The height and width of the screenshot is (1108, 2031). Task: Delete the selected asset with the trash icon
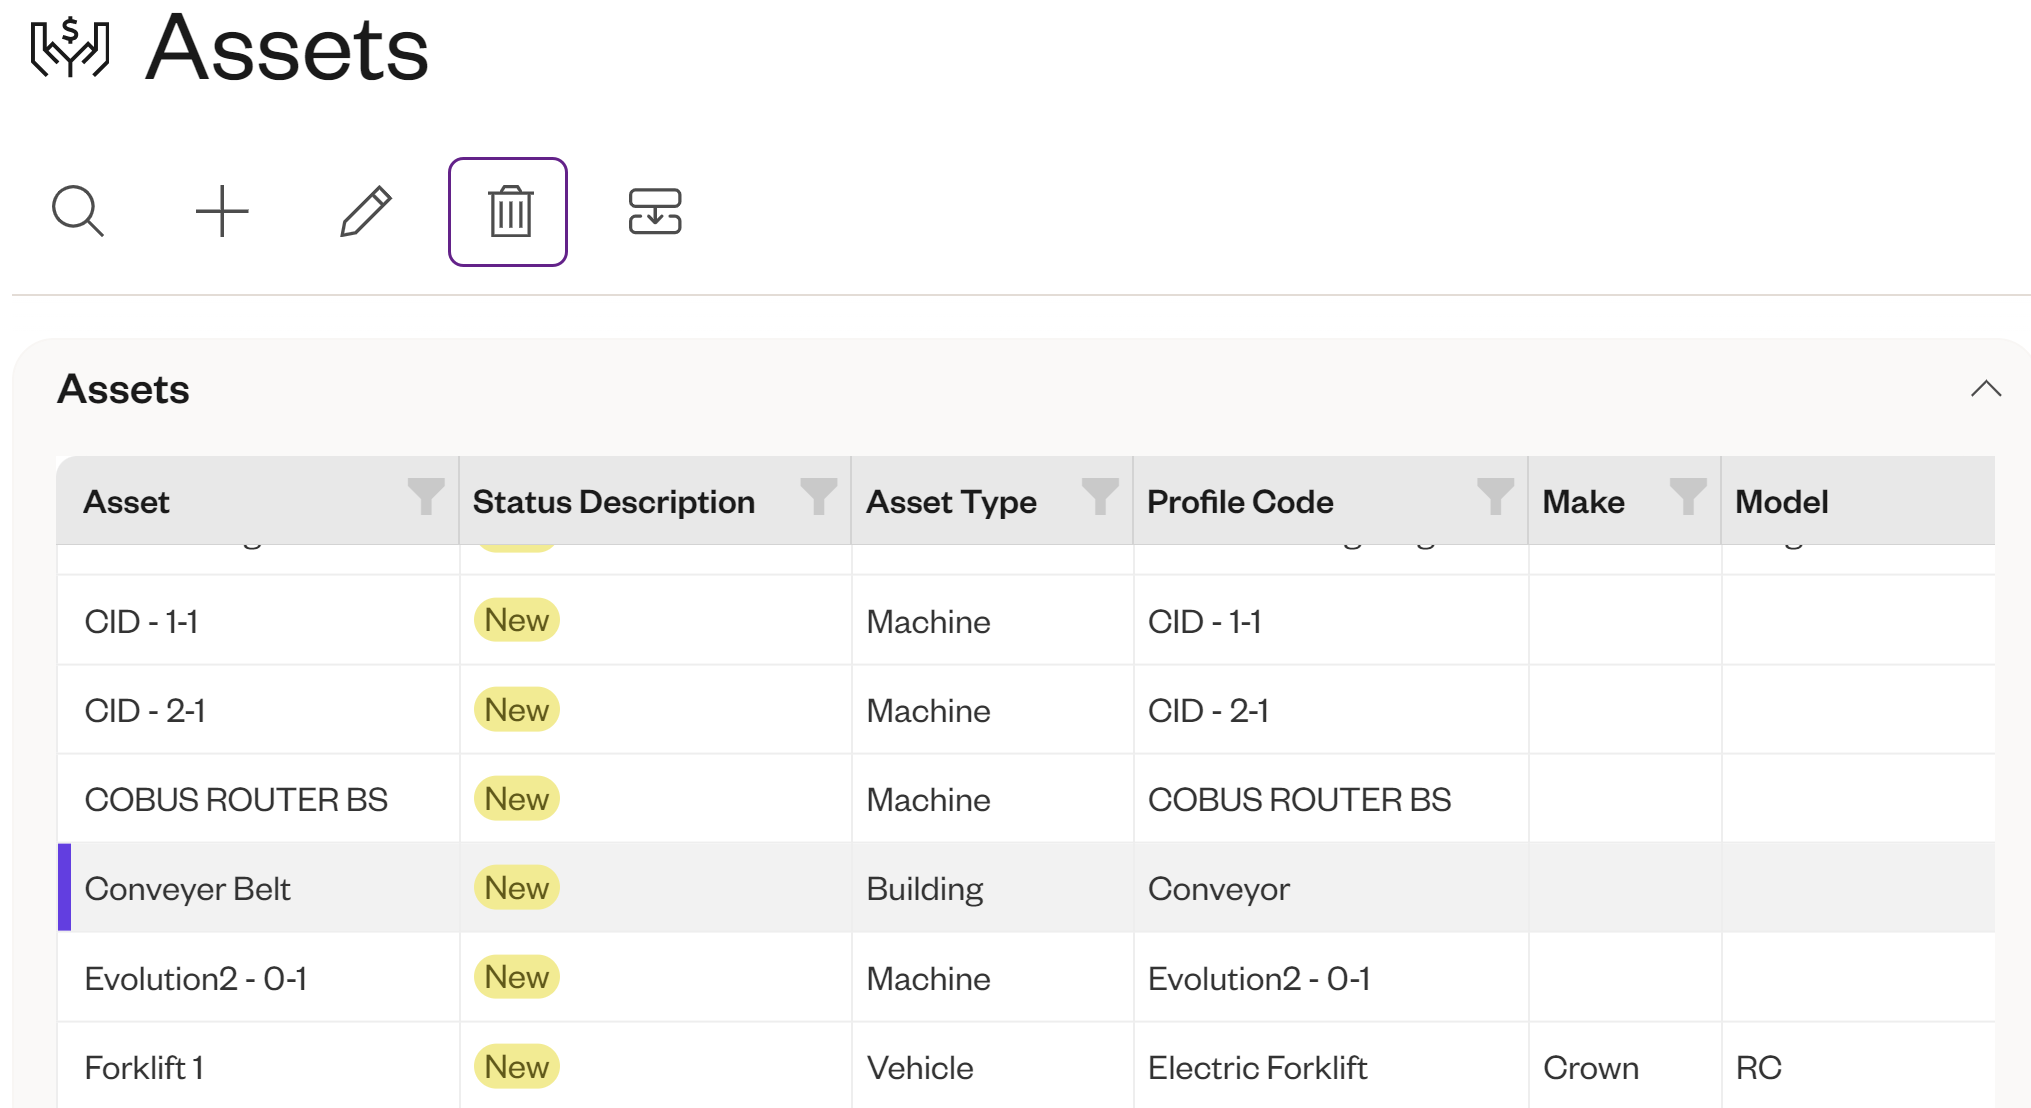coord(508,210)
